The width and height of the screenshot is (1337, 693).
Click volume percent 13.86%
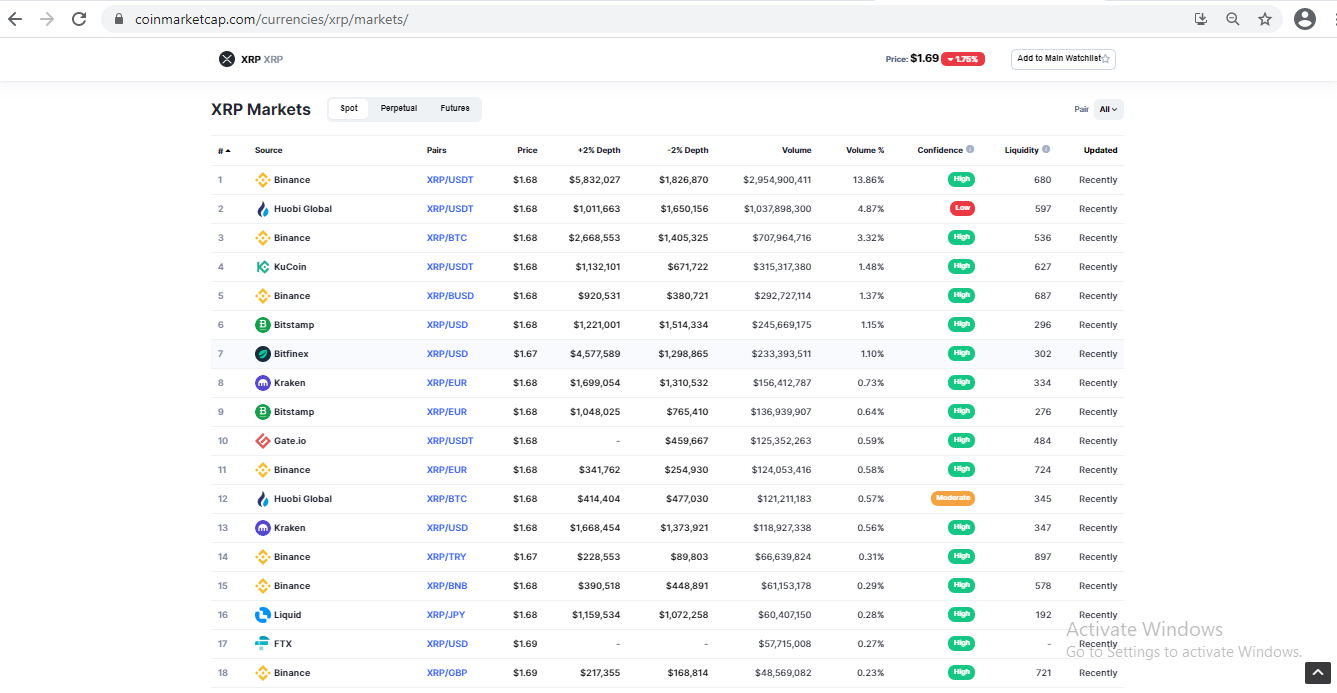click(x=869, y=180)
